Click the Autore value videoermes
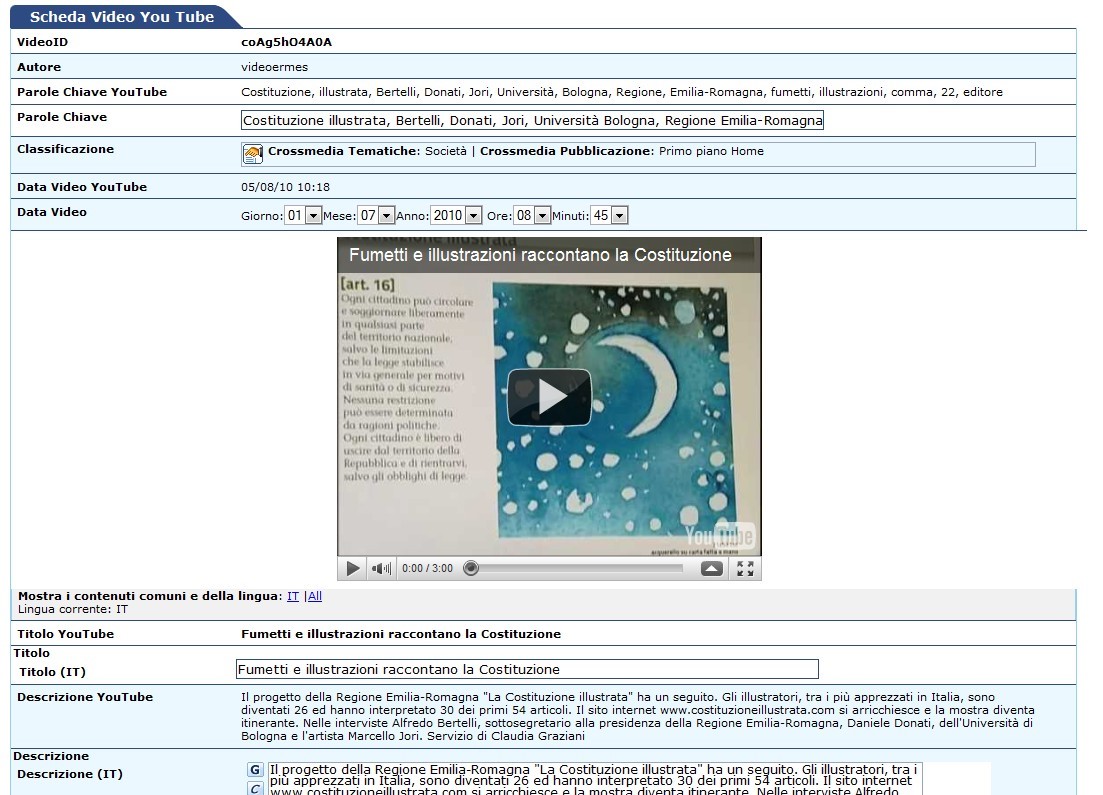Screen dimensions: 1103x795 (274, 68)
